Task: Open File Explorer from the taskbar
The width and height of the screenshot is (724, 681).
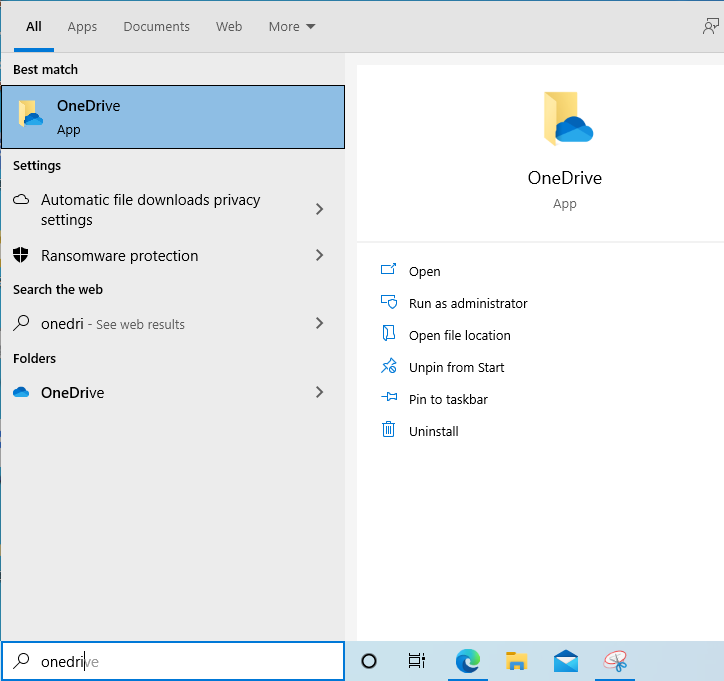Action: [x=516, y=661]
